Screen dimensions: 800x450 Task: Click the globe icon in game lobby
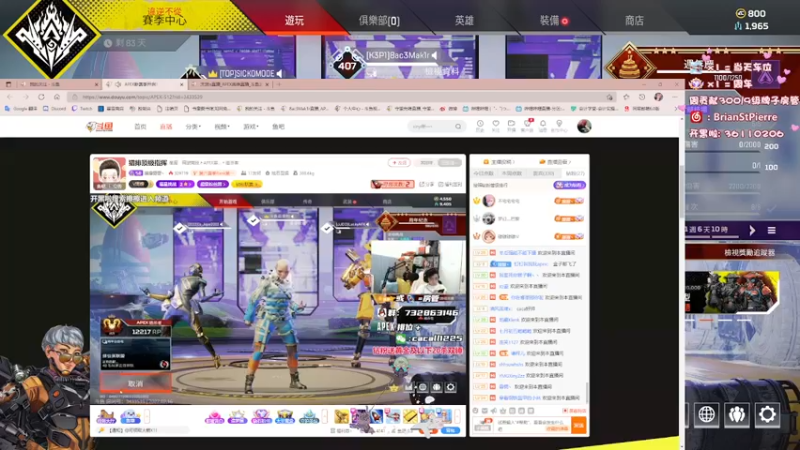coord(707,414)
